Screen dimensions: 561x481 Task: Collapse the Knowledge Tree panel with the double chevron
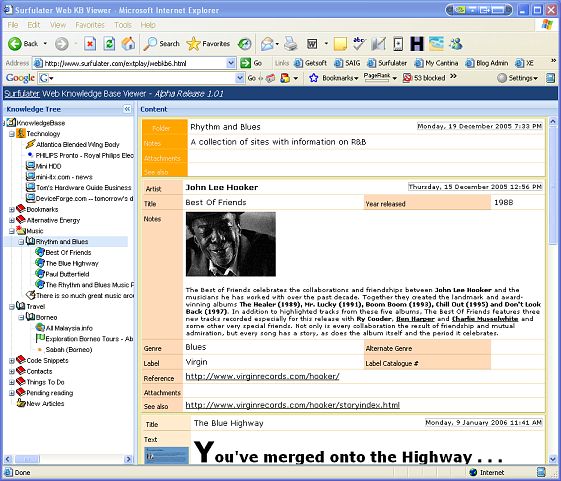point(127,109)
